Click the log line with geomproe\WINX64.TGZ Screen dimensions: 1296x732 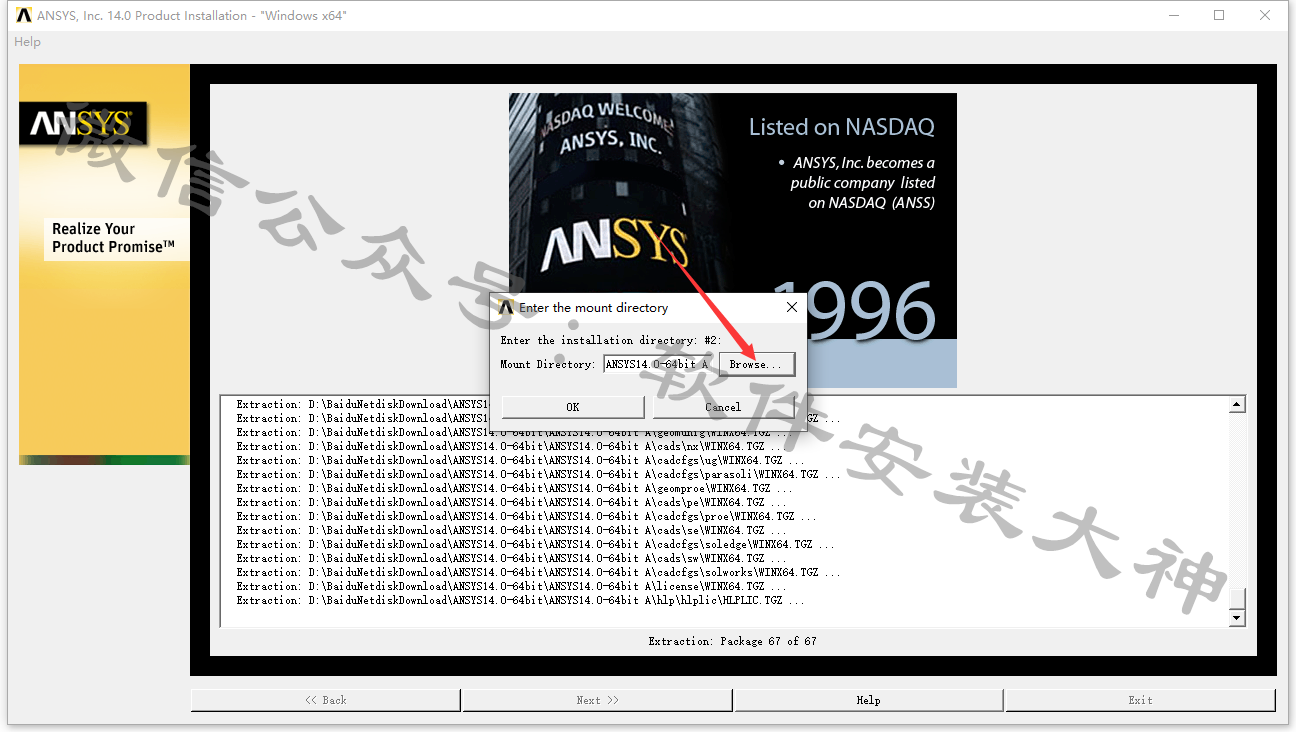(514, 489)
